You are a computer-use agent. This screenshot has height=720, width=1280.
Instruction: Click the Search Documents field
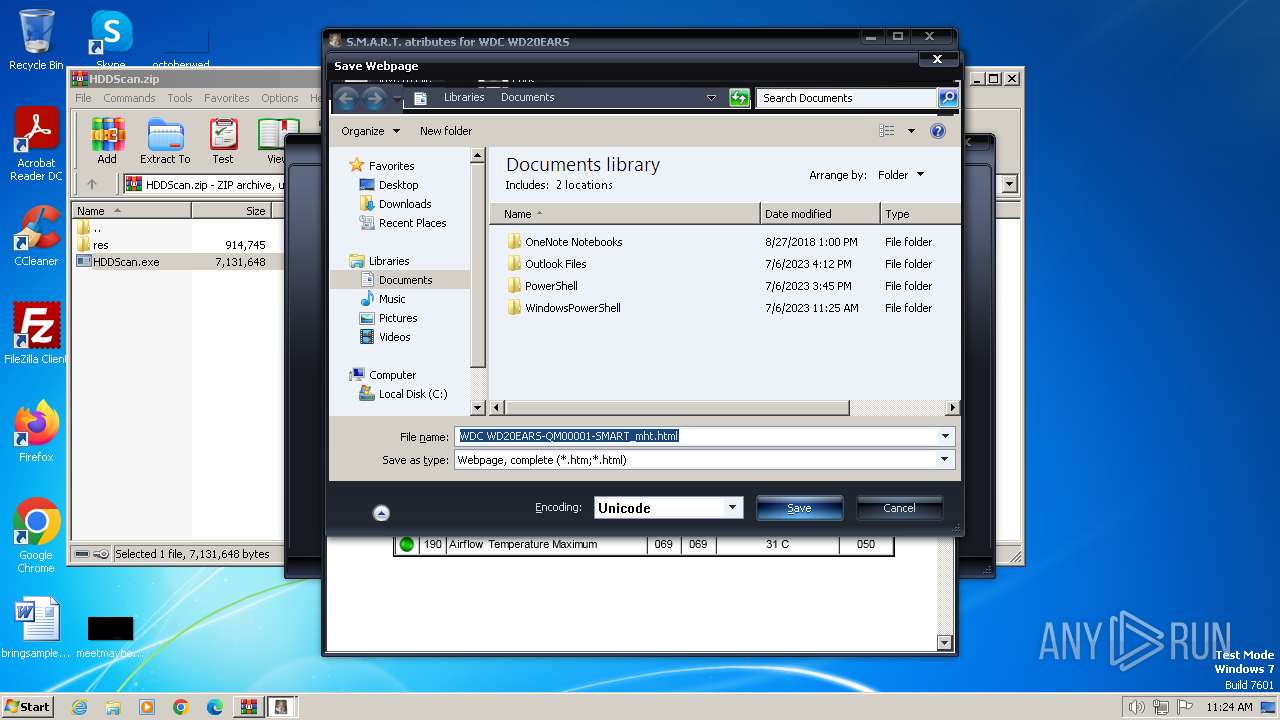coord(847,98)
